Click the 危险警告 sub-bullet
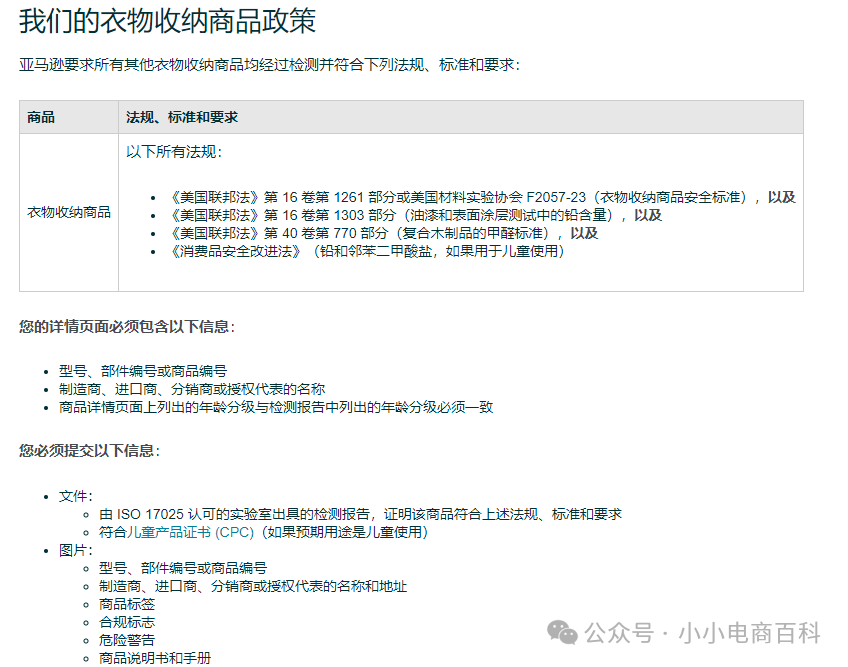Image resolution: width=848 pixels, height=667 pixels. click(x=127, y=640)
